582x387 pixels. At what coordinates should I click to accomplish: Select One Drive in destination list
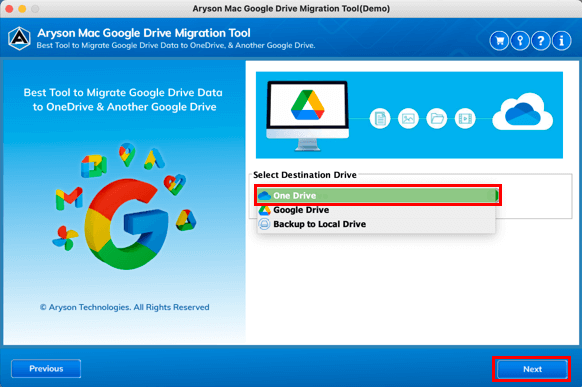pos(377,195)
